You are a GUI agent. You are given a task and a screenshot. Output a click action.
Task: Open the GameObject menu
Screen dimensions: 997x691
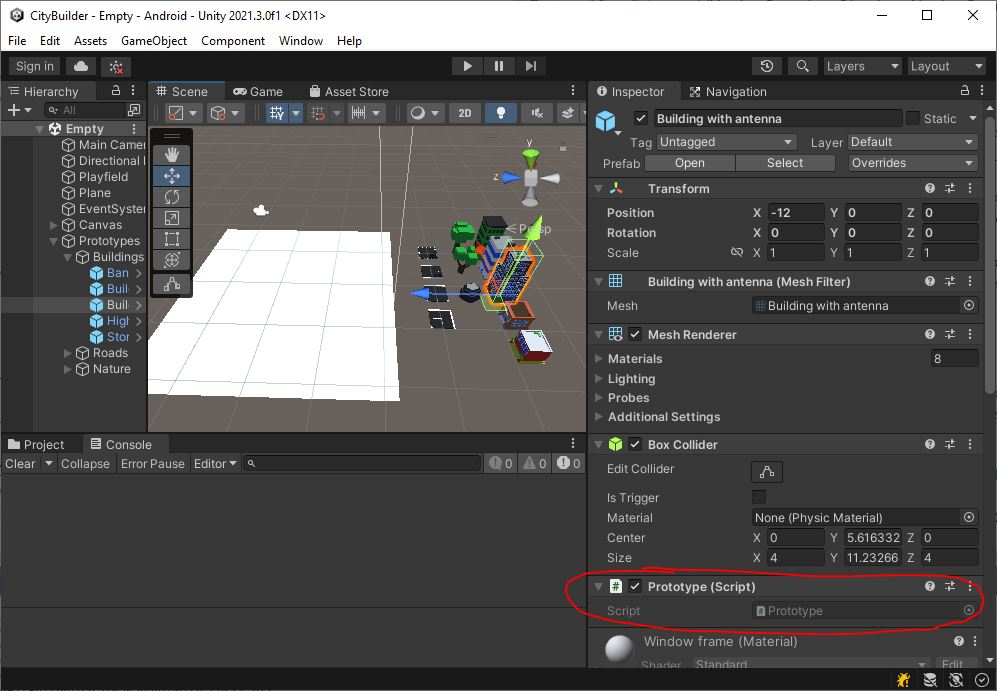(154, 41)
